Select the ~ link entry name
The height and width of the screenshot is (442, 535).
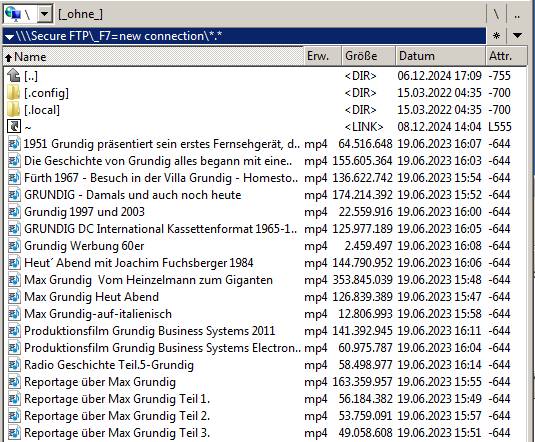(x=28, y=128)
